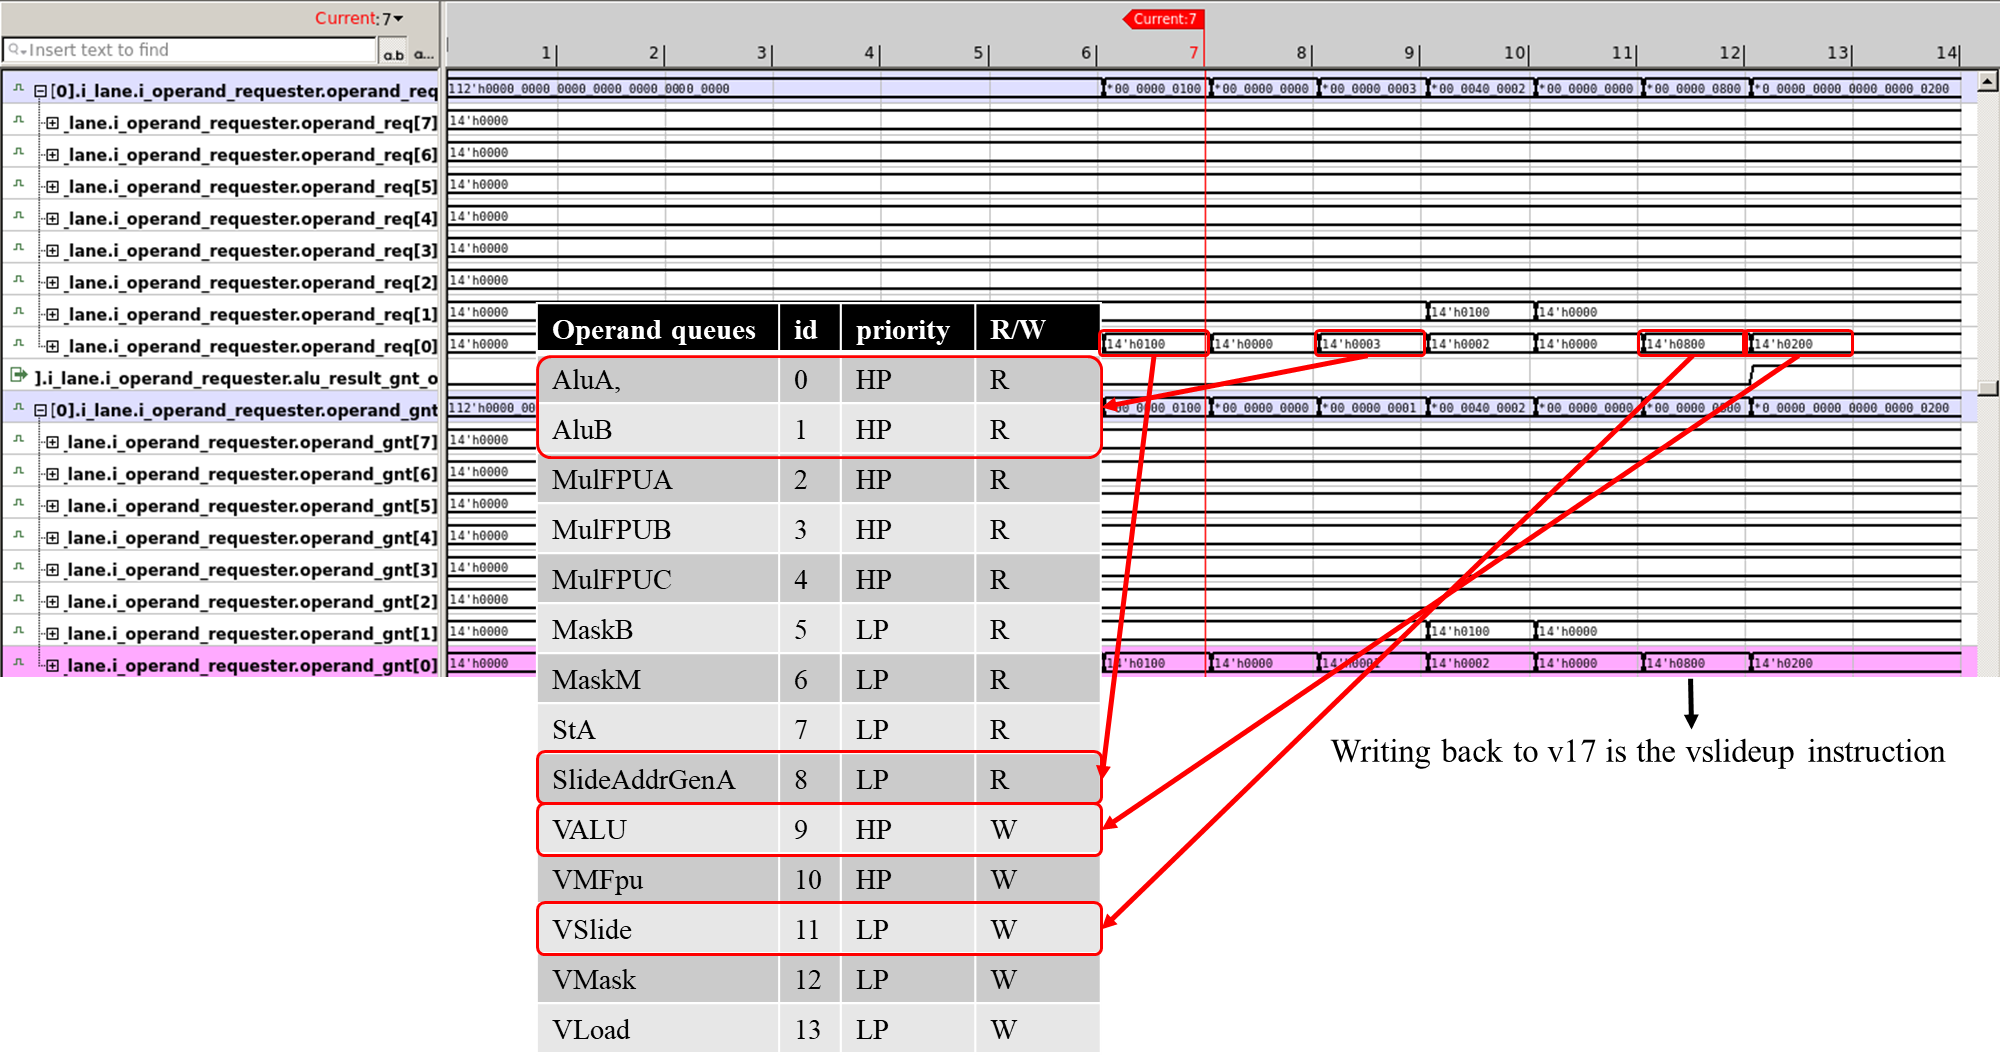Click the 14'h0800 value on operand_req[0] waveform
The image size is (2000, 1063).
1692,343
